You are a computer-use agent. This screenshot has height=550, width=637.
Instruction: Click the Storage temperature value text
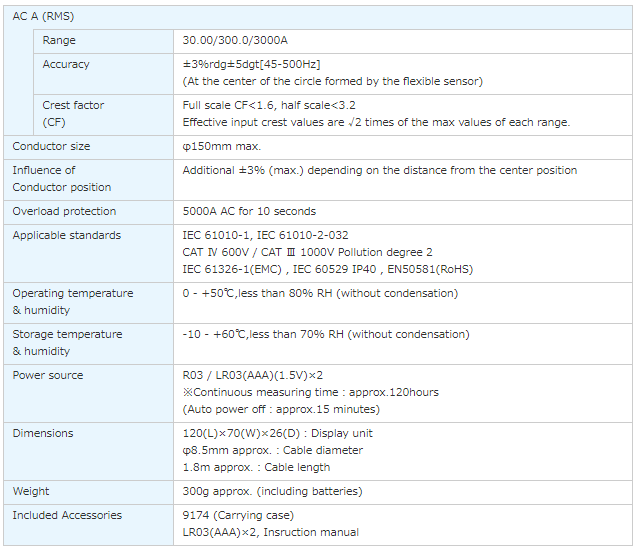point(325,334)
